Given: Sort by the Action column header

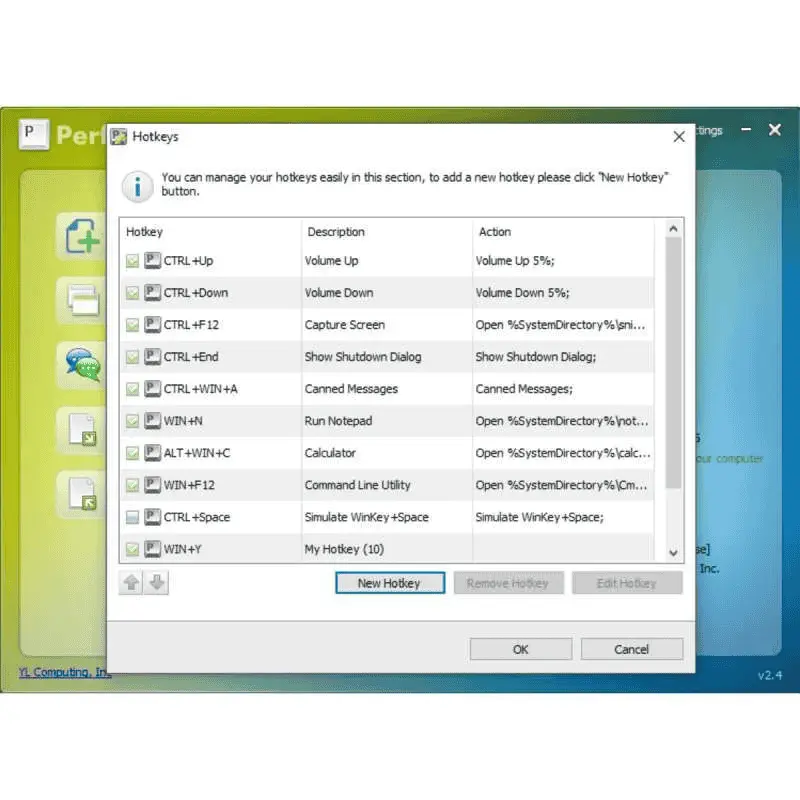Looking at the screenshot, I should [563, 232].
